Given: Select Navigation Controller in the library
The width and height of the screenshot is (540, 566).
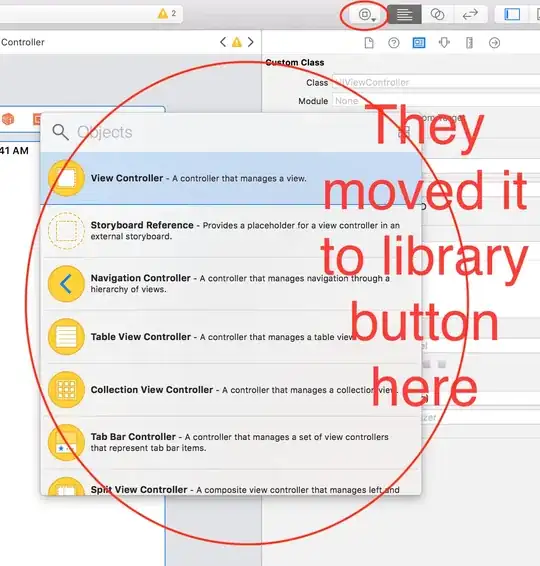Looking at the screenshot, I should coord(231,284).
